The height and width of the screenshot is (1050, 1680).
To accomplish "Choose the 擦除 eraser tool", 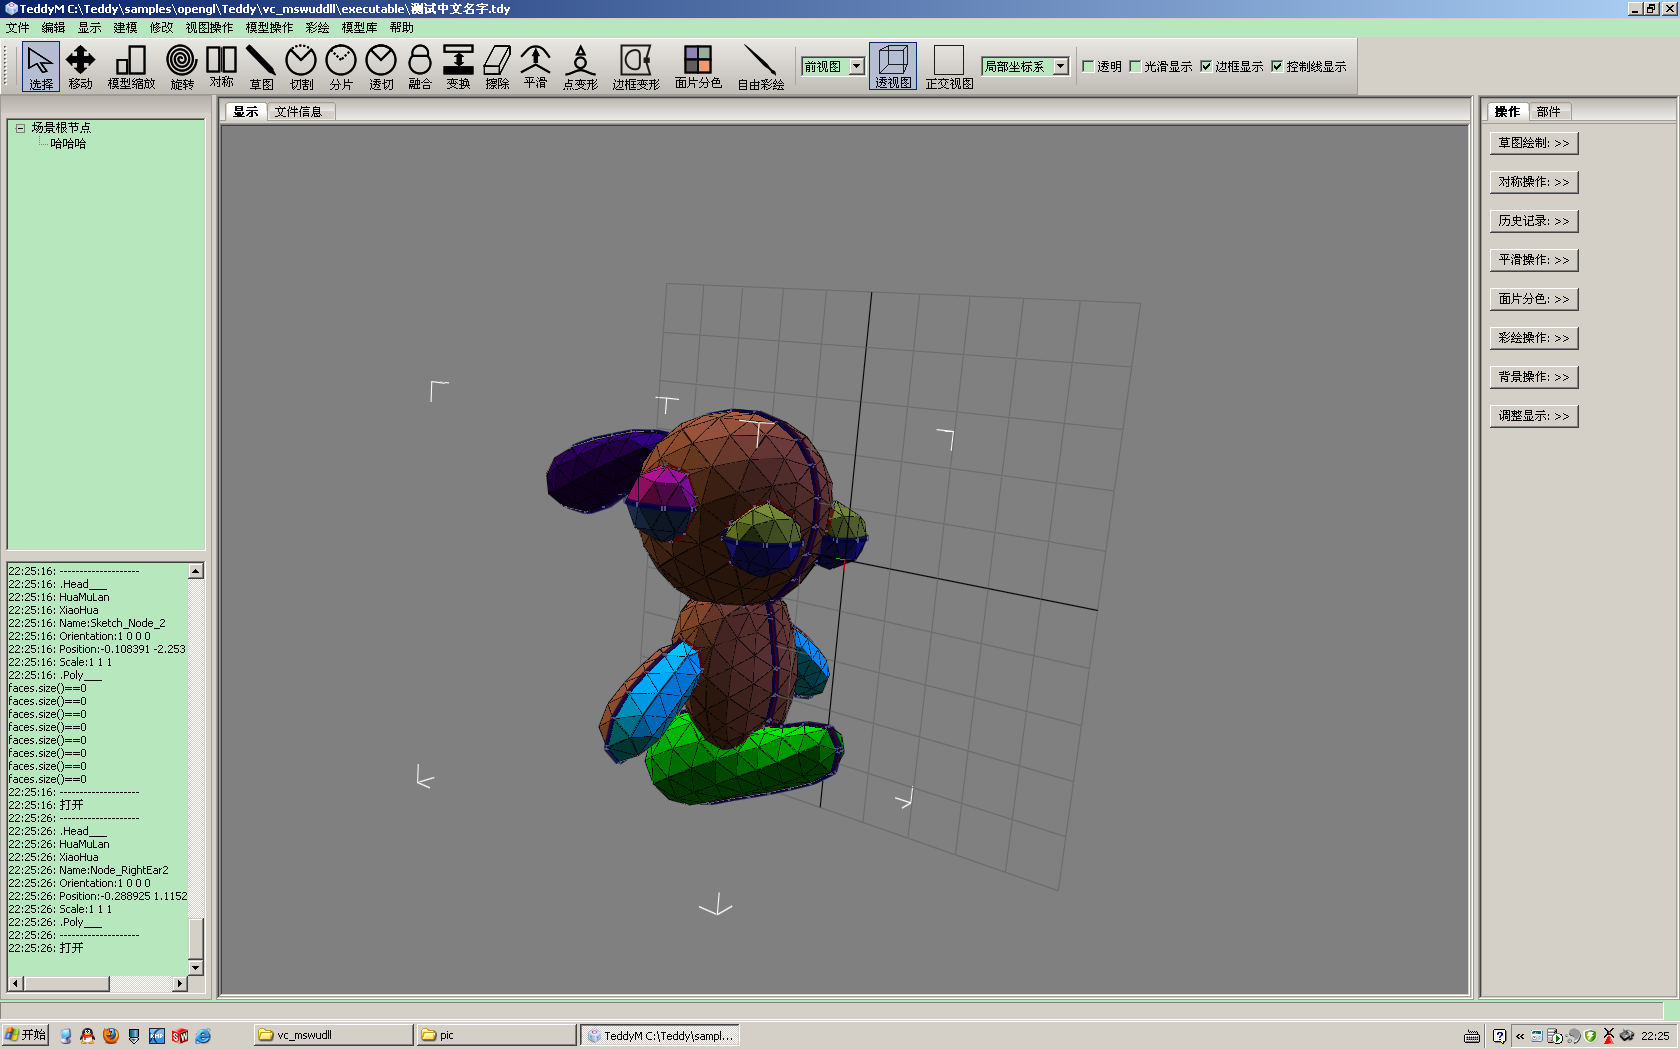I will [x=497, y=67].
